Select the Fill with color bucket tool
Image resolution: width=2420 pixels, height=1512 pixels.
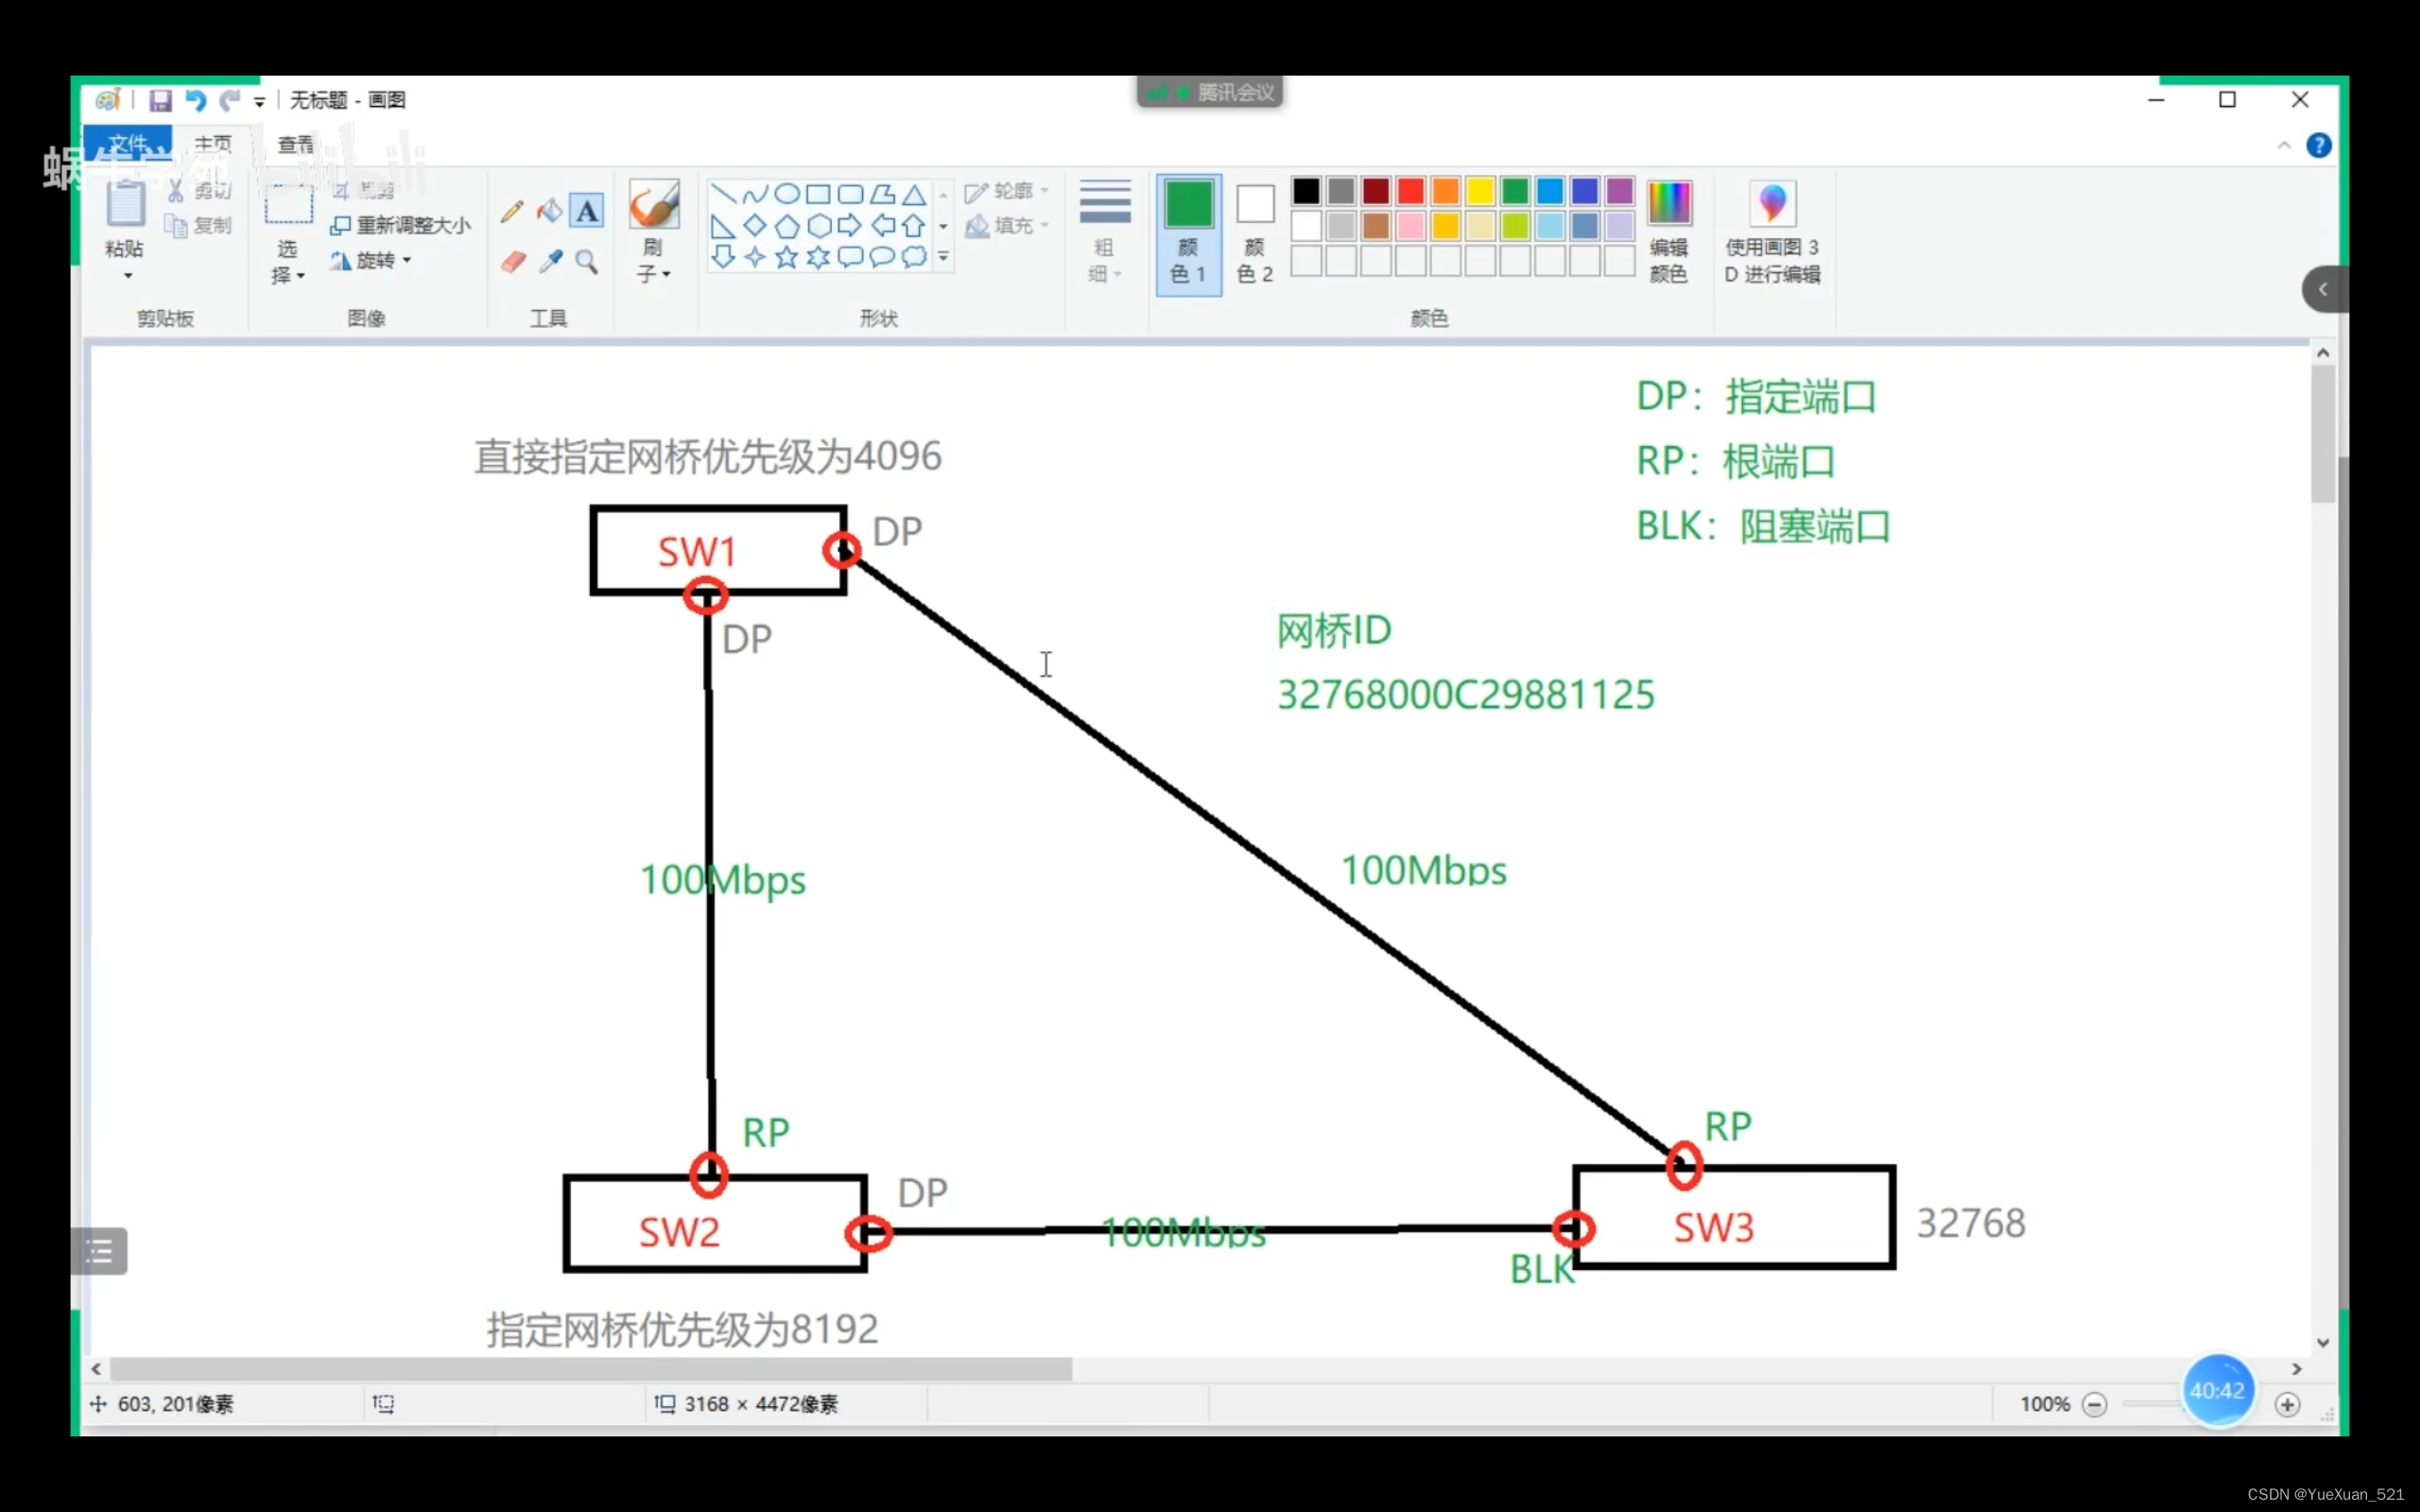click(x=549, y=211)
